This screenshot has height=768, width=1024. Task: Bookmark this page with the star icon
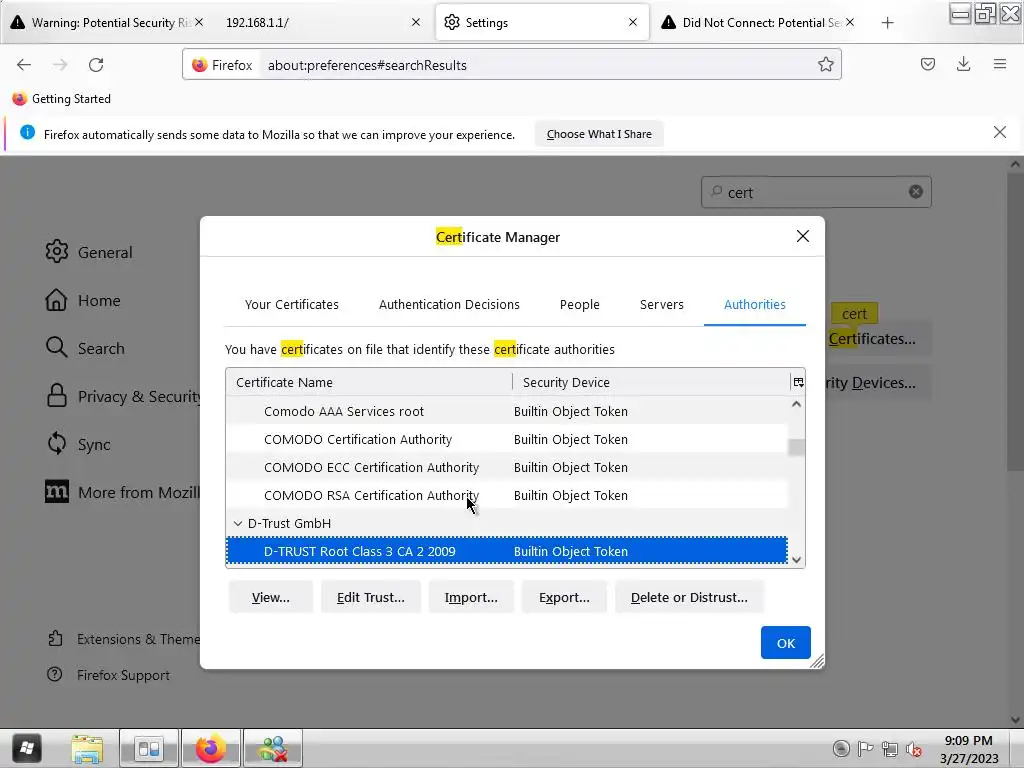825,65
